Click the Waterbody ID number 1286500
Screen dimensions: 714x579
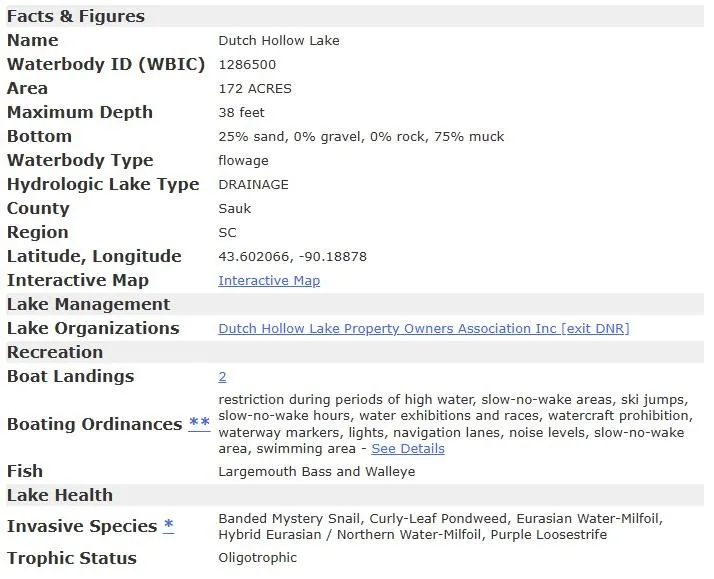(x=247, y=65)
